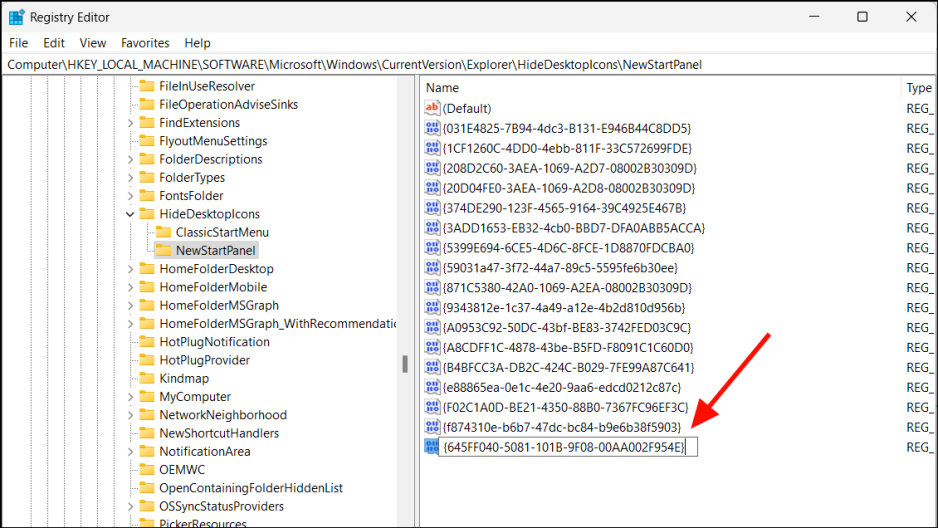
Task: Expand the FindExtensions key
Action: point(130,123)
